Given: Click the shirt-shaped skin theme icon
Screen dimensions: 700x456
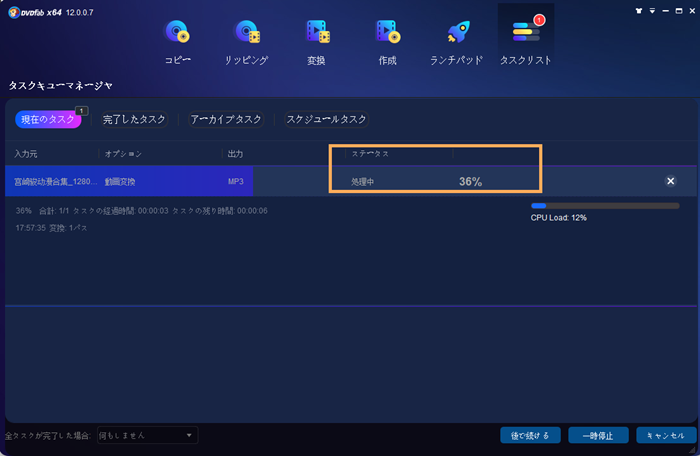Looking at the screenshot, I should 638,10.
